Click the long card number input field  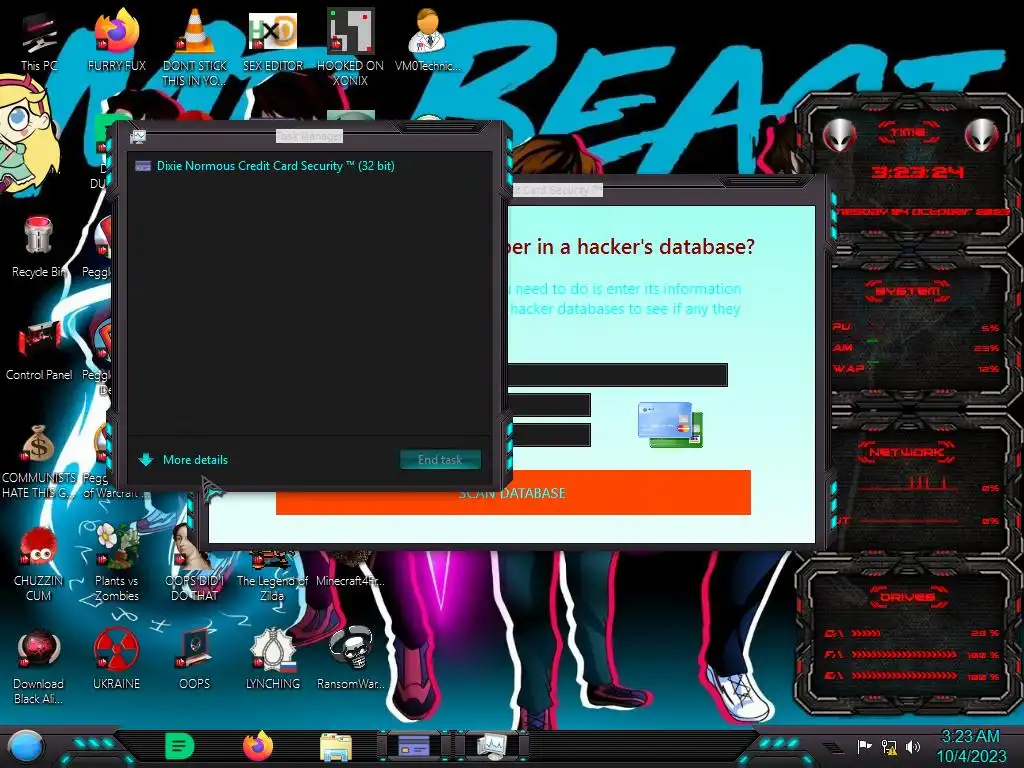617,375
